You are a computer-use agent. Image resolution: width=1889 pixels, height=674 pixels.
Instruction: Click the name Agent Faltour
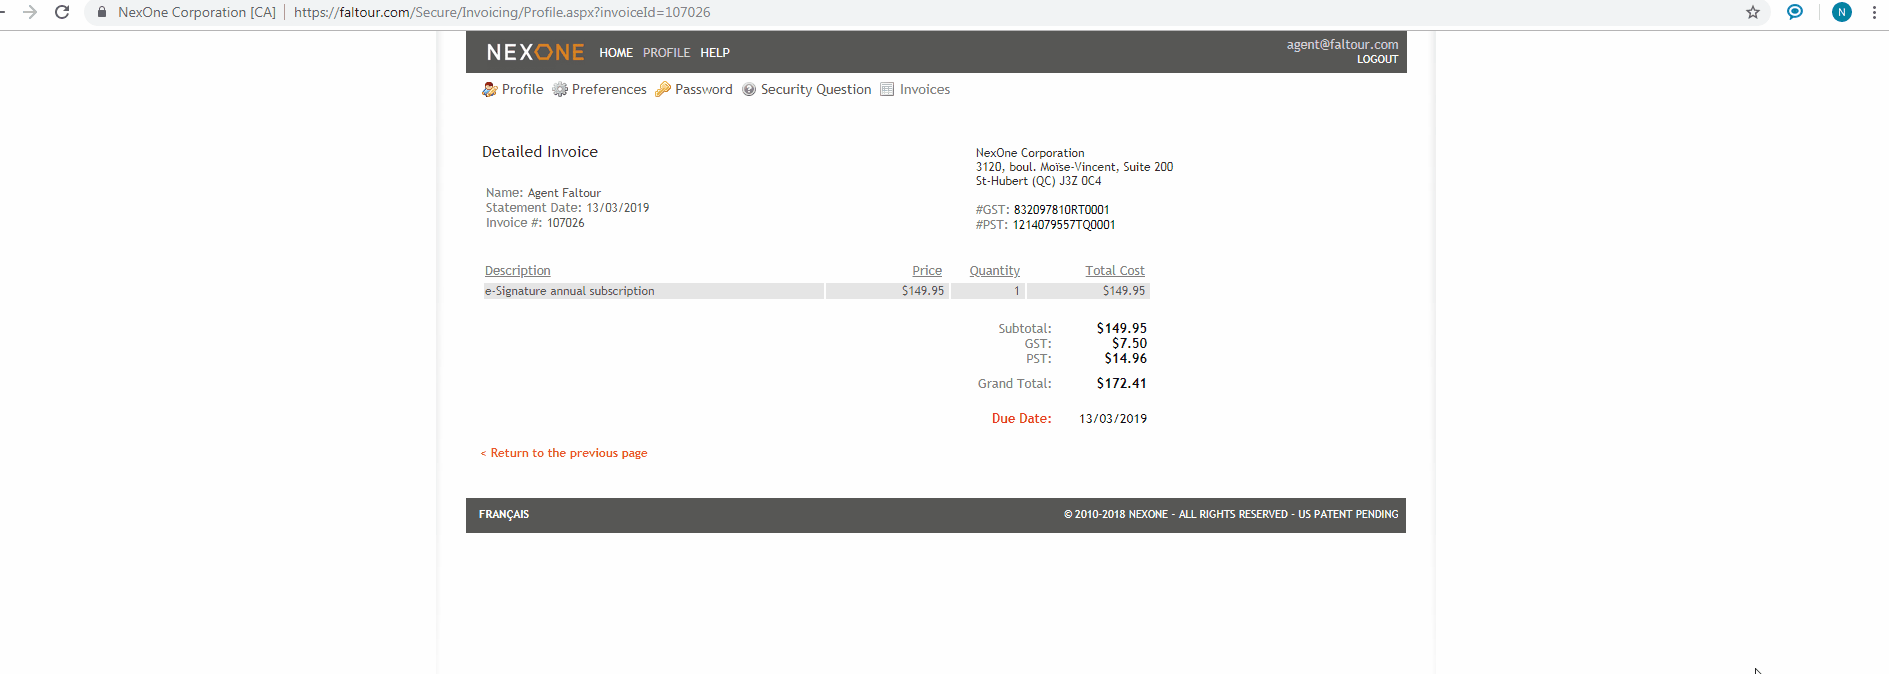pyautogui.click(x=564, y=193)
